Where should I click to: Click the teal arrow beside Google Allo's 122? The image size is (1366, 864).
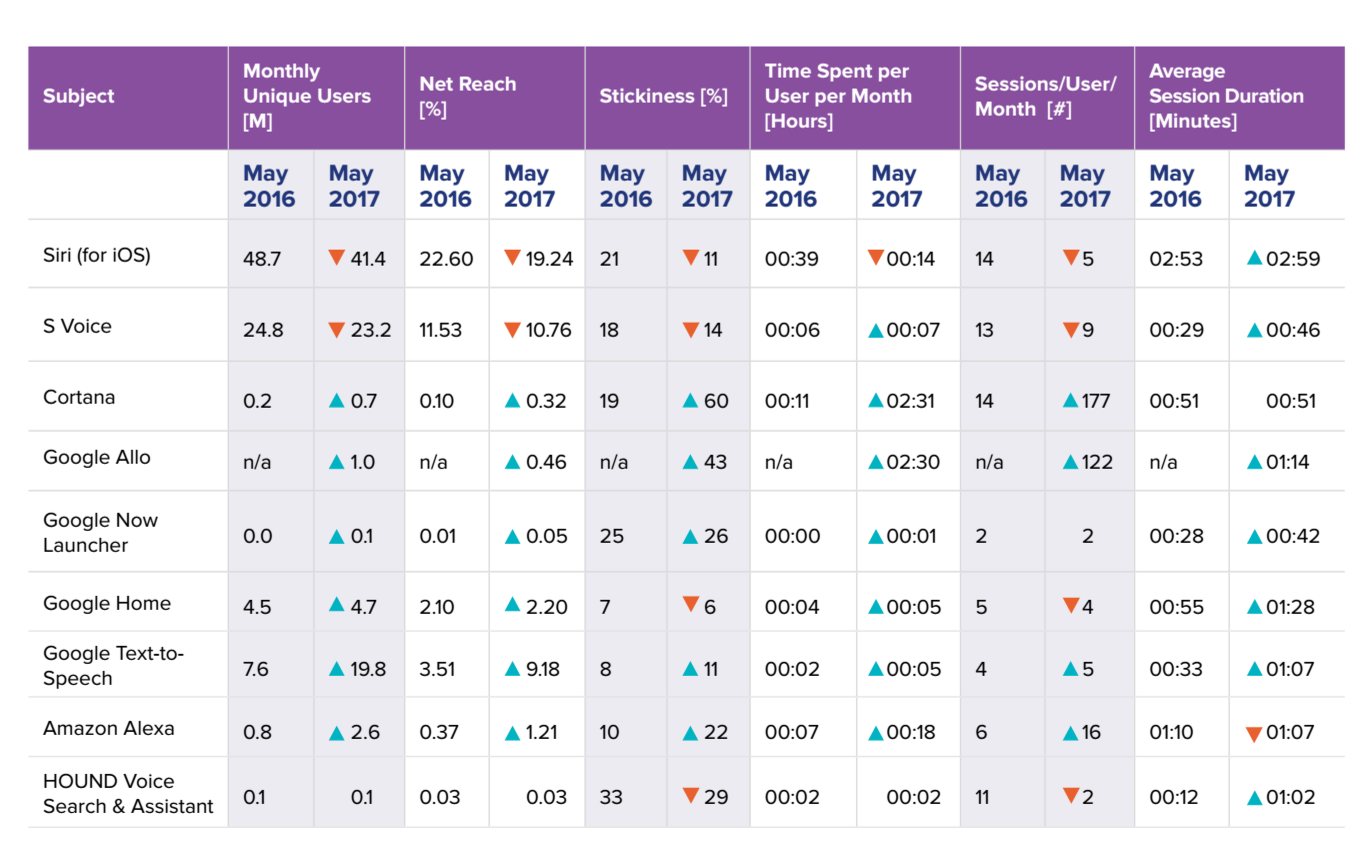click(1071, 461)
